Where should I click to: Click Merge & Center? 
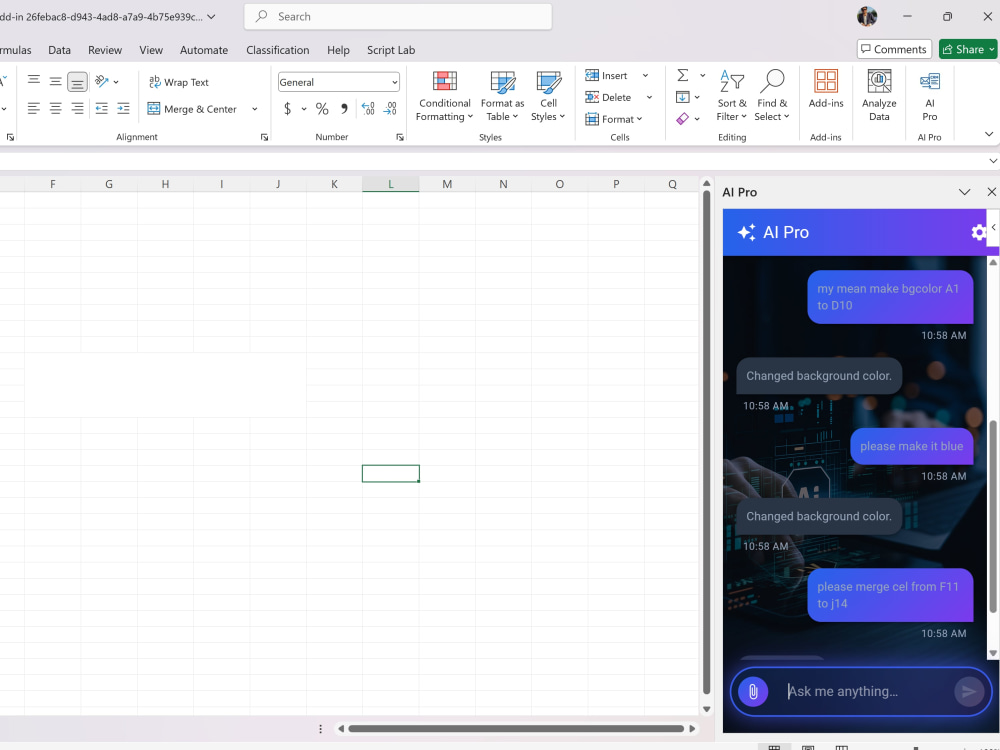[193, 109]
